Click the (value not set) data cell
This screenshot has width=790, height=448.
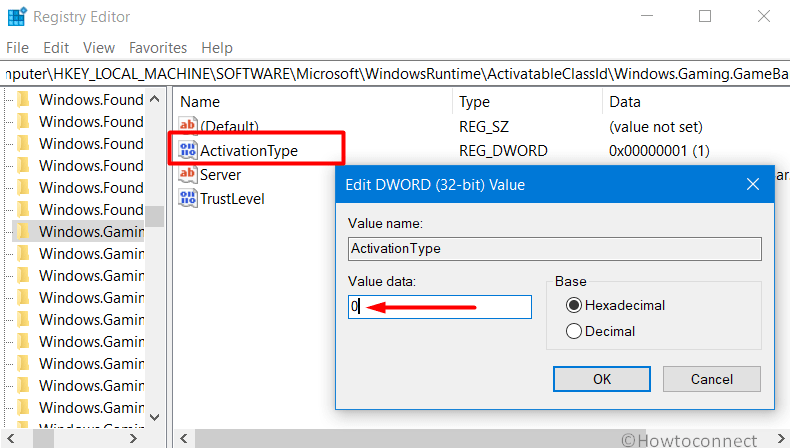point(655,126)
